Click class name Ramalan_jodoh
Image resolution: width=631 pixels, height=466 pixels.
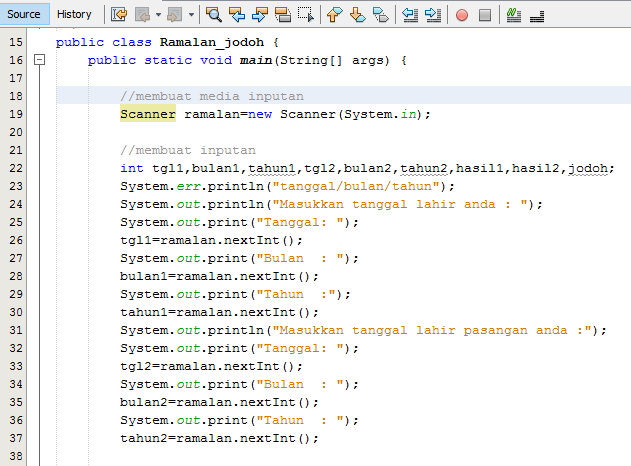(212, 42)
